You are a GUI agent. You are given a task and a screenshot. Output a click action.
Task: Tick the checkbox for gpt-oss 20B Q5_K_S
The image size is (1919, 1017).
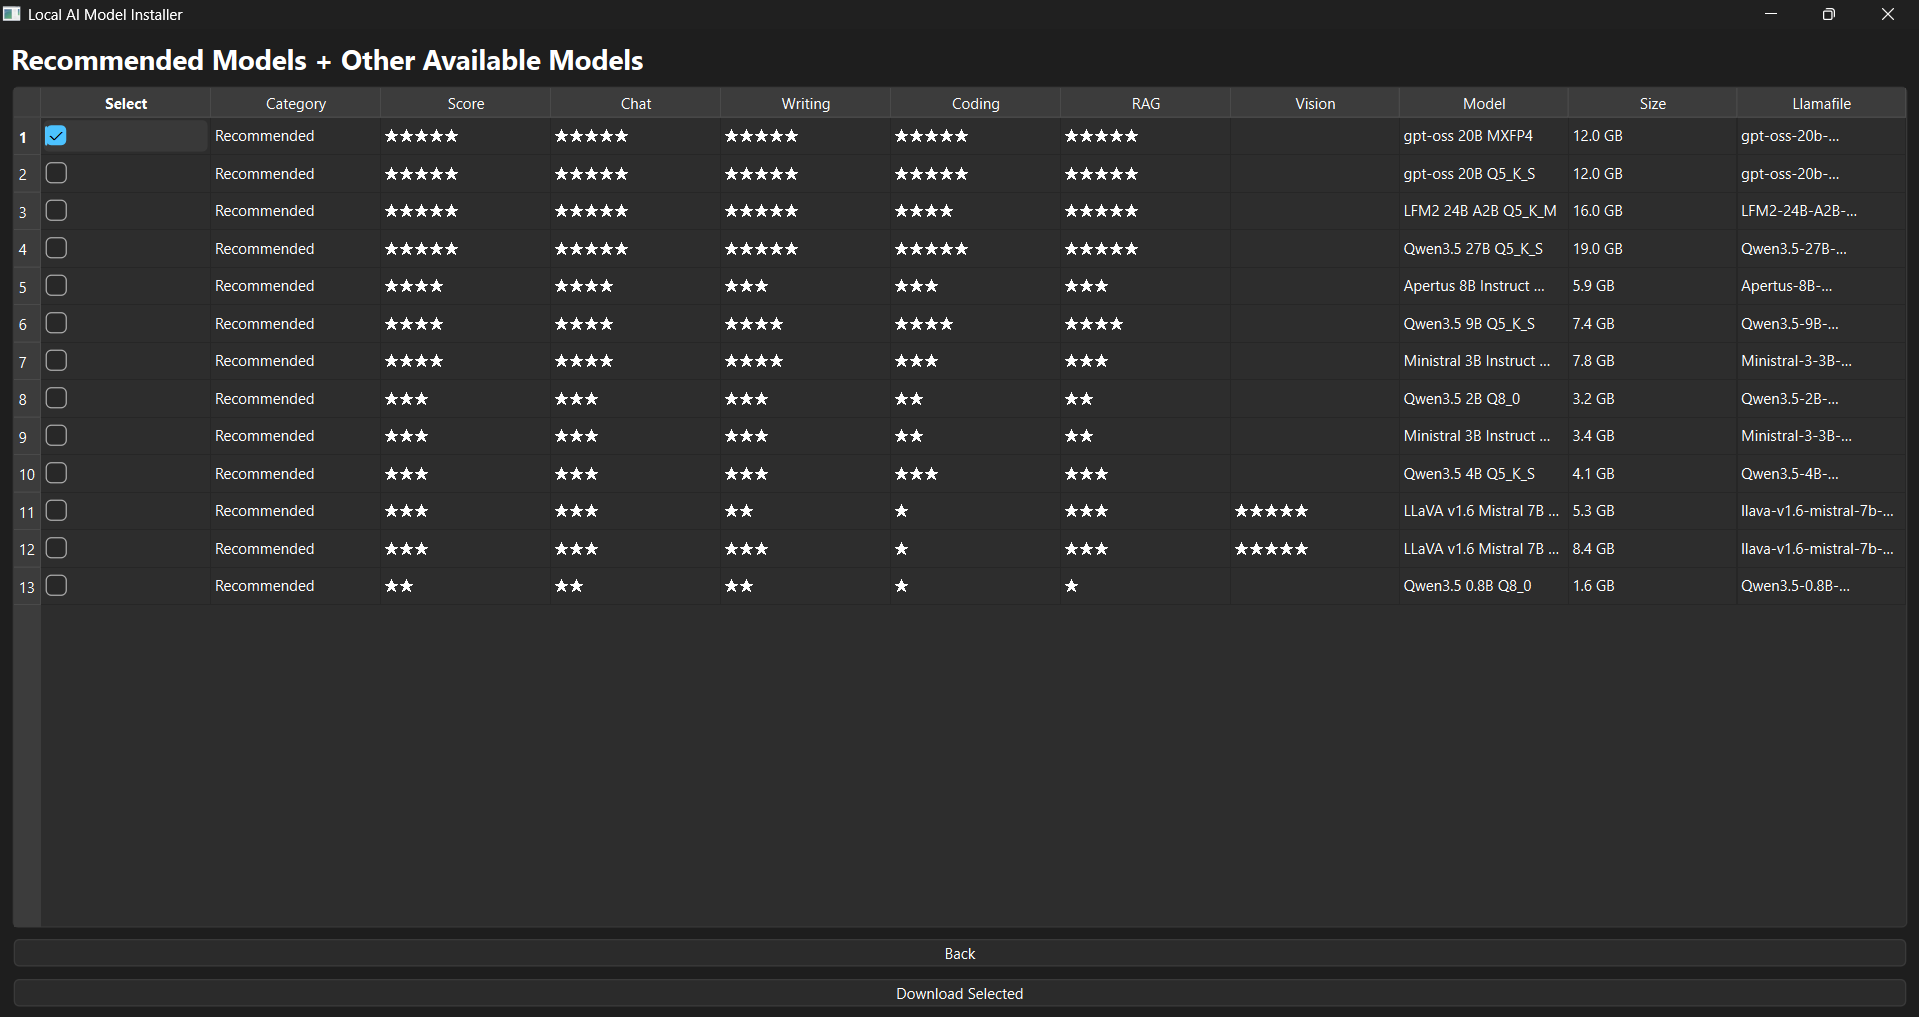click(56, 174)
